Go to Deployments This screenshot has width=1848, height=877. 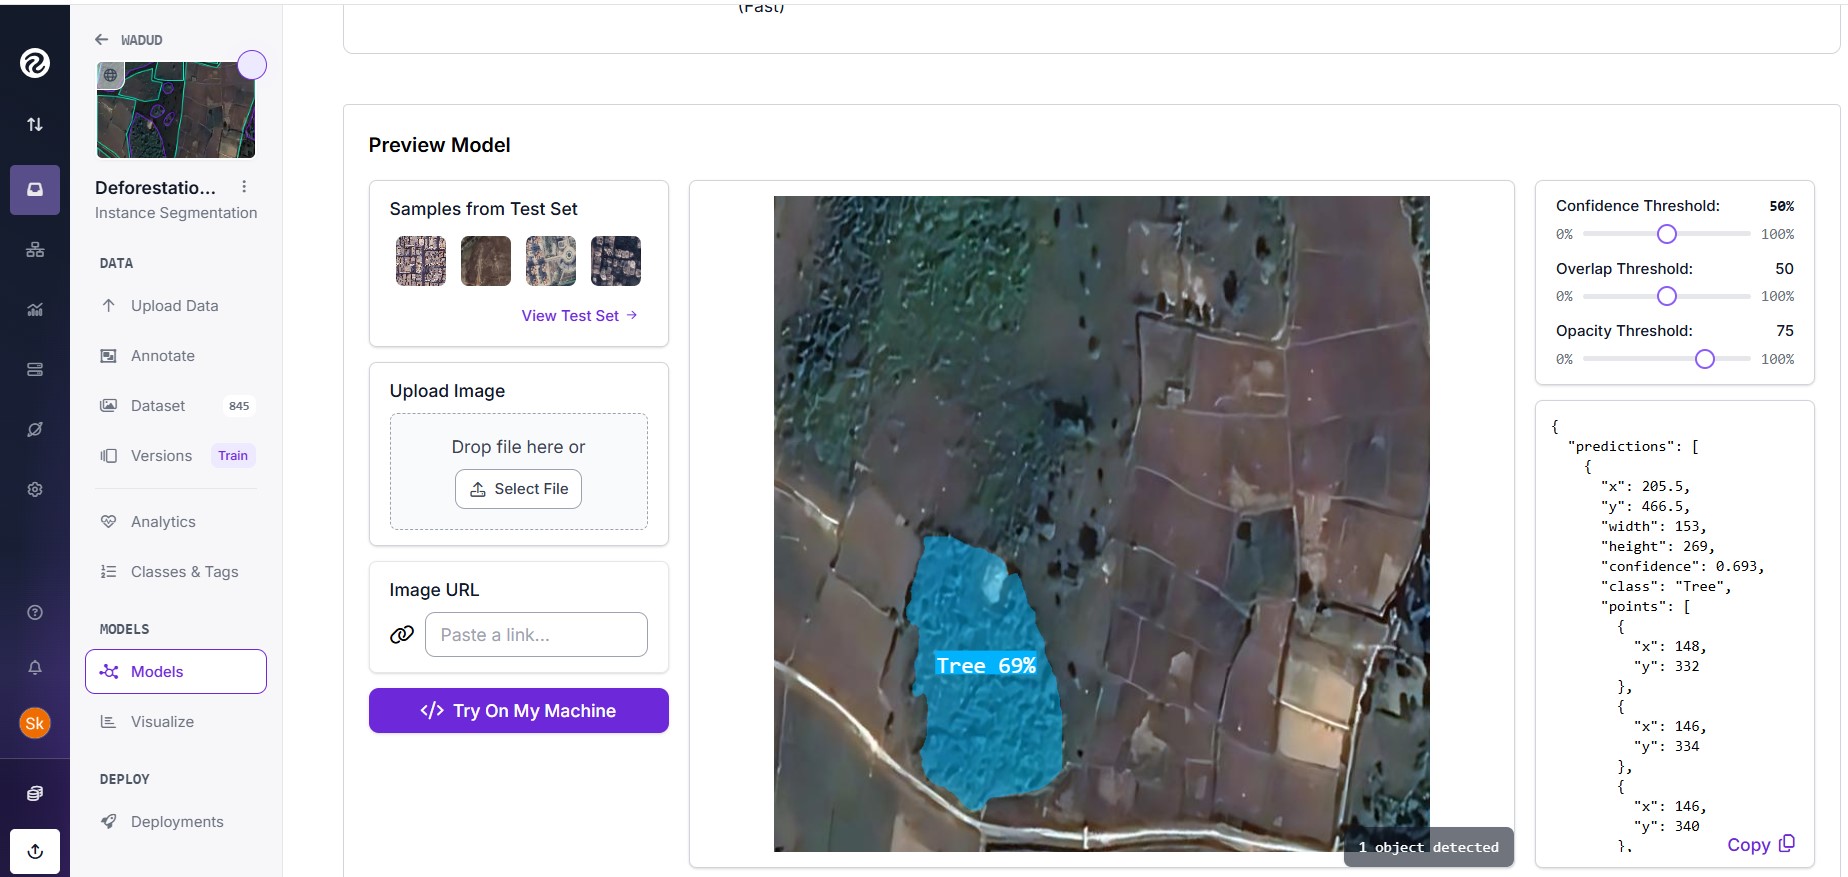coord(176,822)
